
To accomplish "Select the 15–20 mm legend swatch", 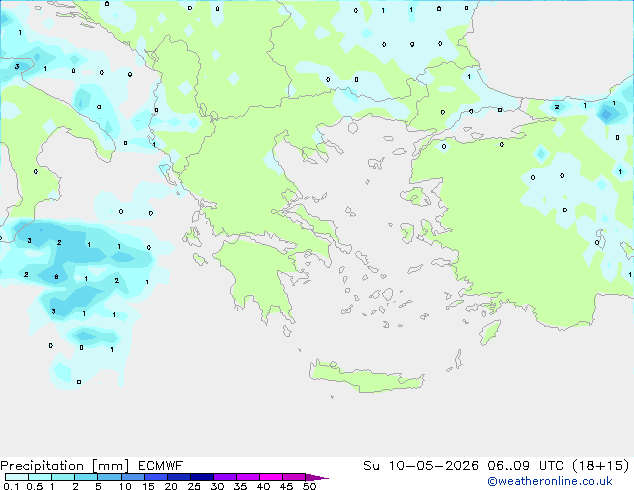I will click(155, 477).
